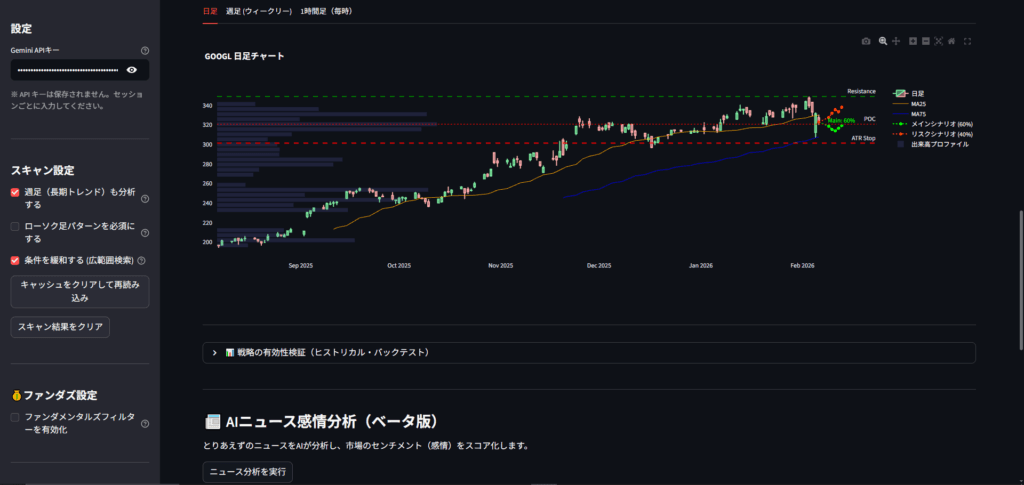Click キャッシュをクリアして再読み込み button
The image size is (1024, 485).
(79, 291)
